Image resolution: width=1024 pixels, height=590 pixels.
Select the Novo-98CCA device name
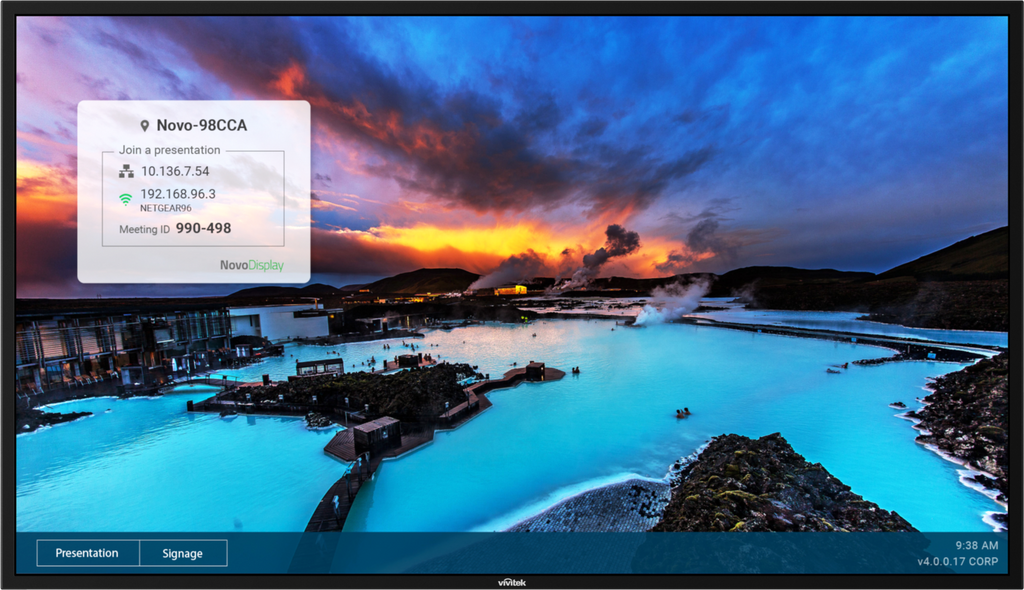[x=201, y=126]
